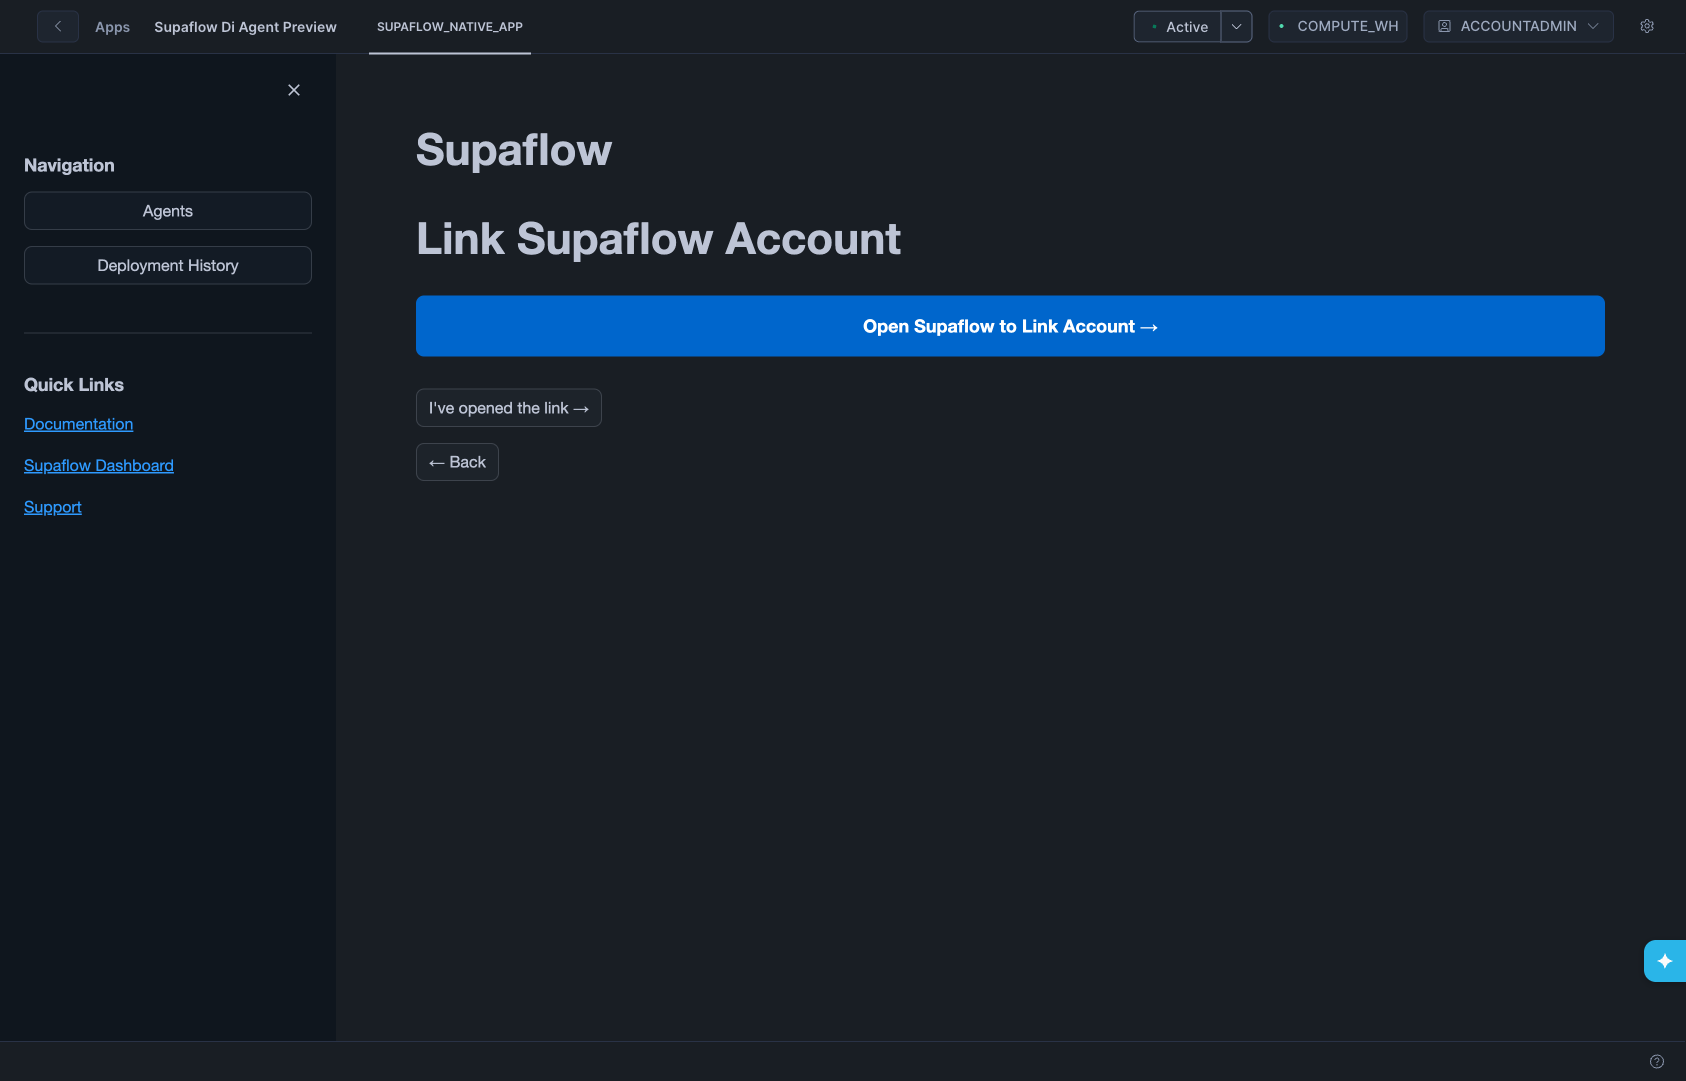Switch to the SUPAFLOW_NATIVE_APP tab
1686x1081 pixels.
tap(449, 27)
